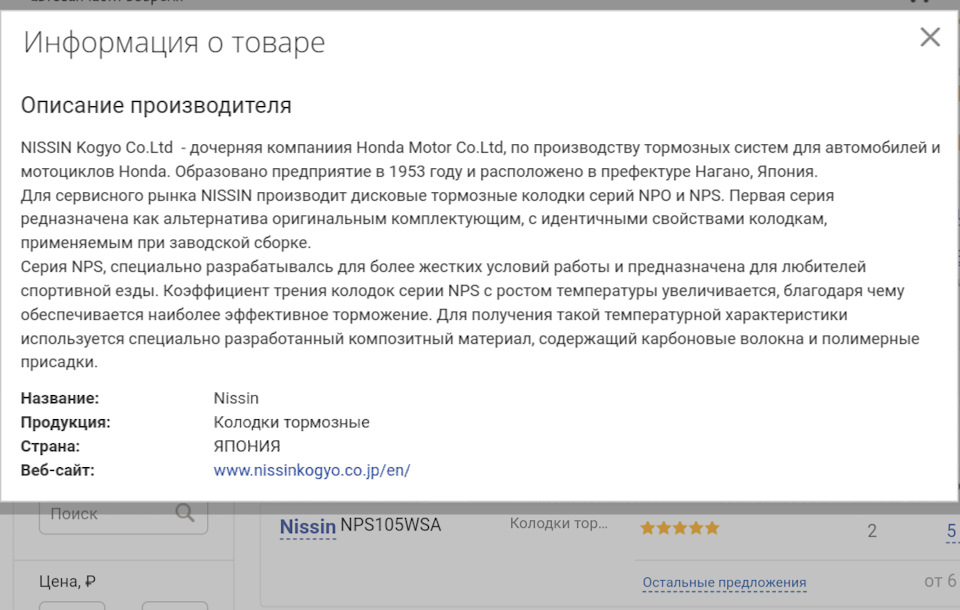Click the Nissin name value
960x610 pixels.
point(236,399)
